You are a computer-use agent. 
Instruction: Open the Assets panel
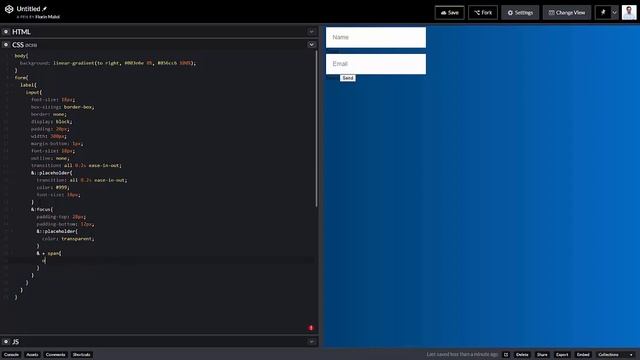[32, 354]
